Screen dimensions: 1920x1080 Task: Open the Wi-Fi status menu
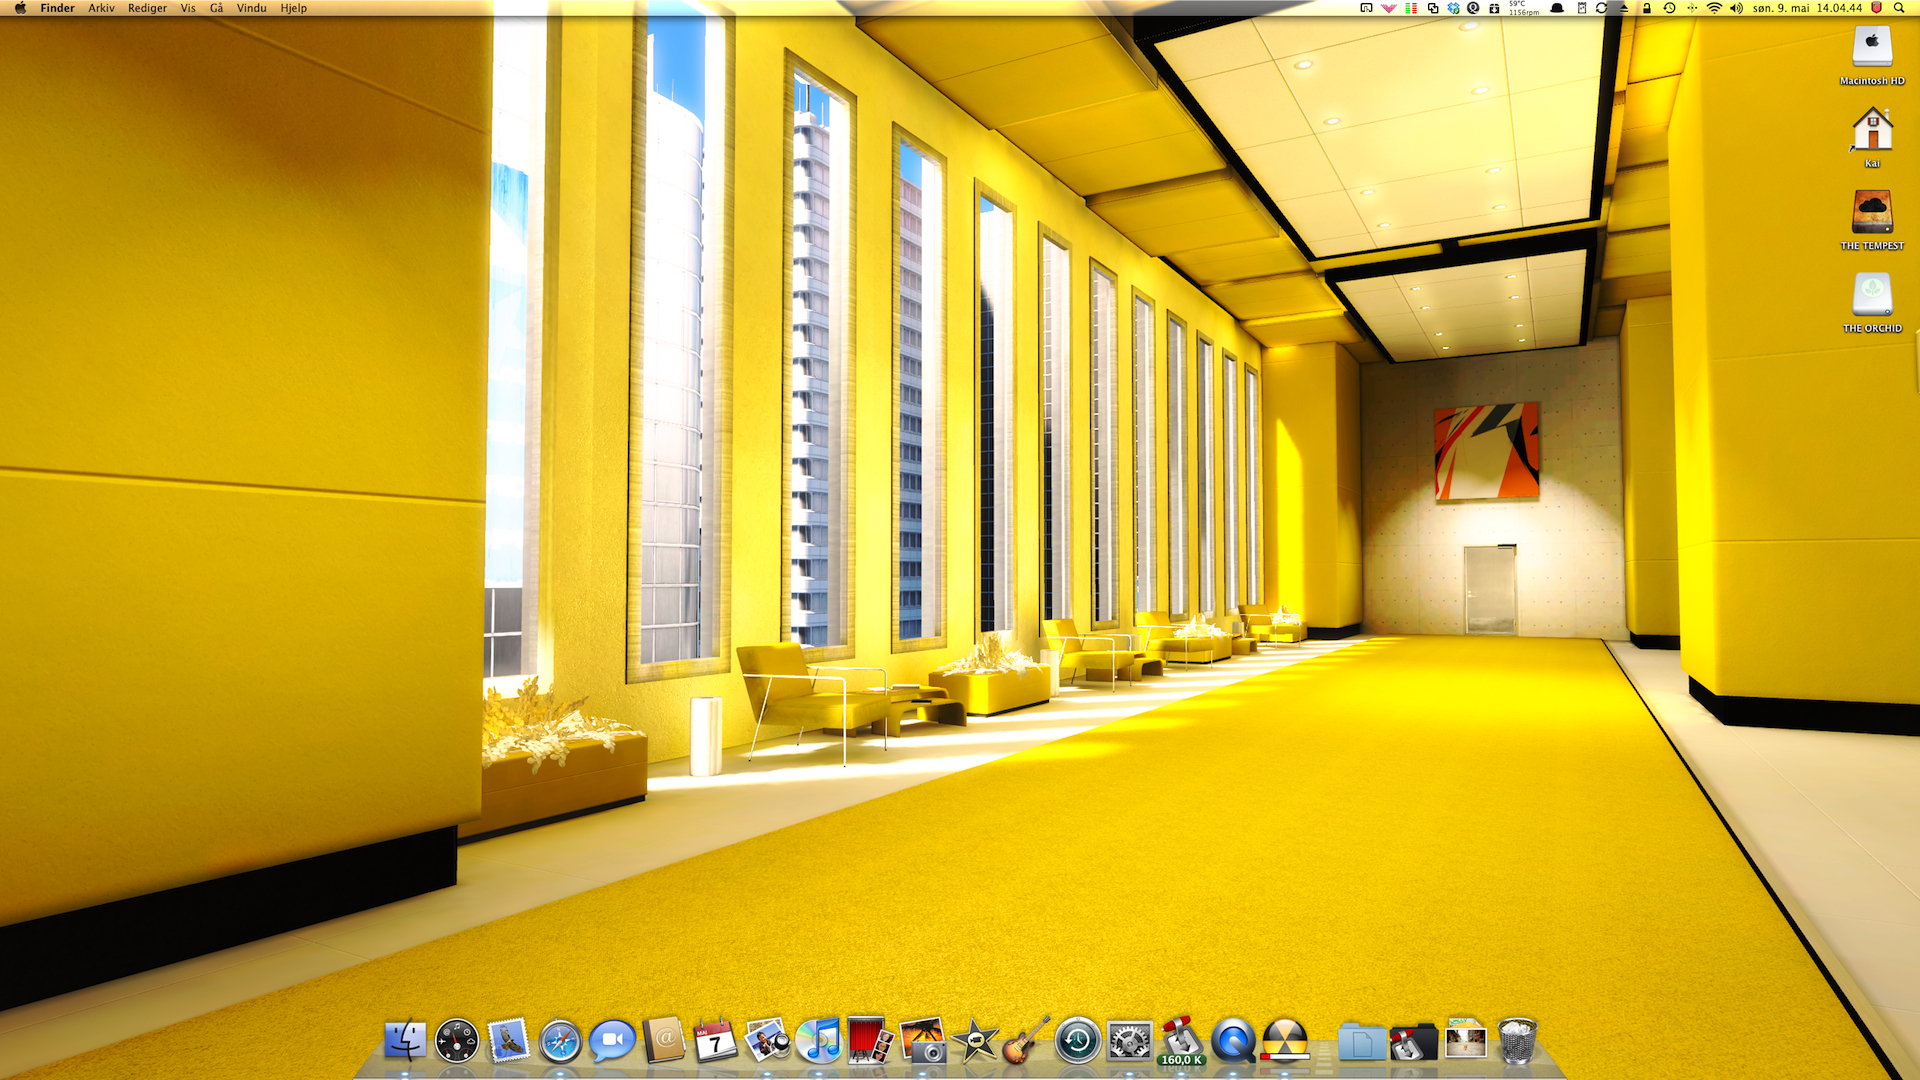(1714, 8)
